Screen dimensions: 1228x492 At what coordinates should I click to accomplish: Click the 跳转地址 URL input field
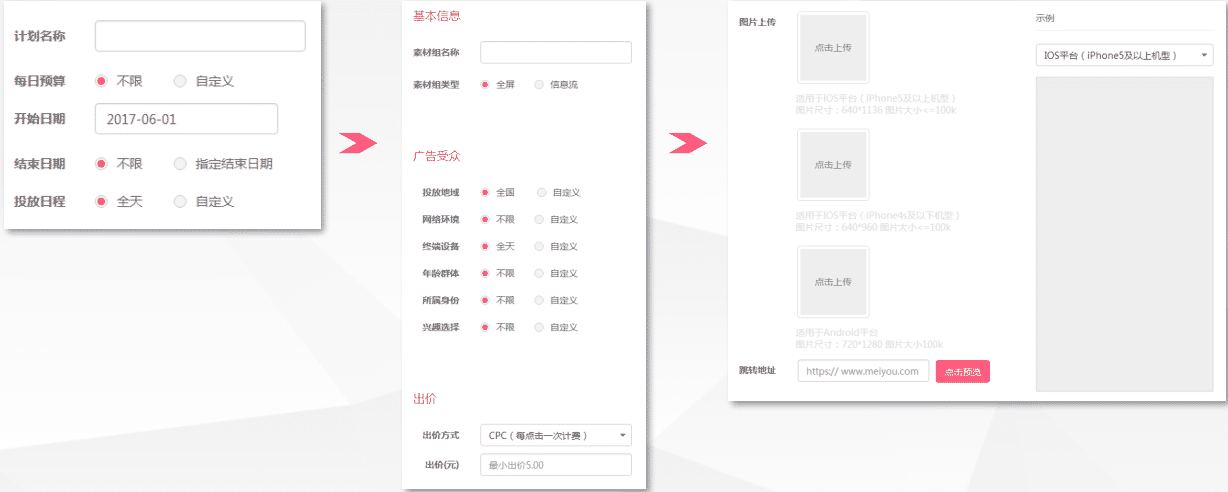click(x=863, y=371)
